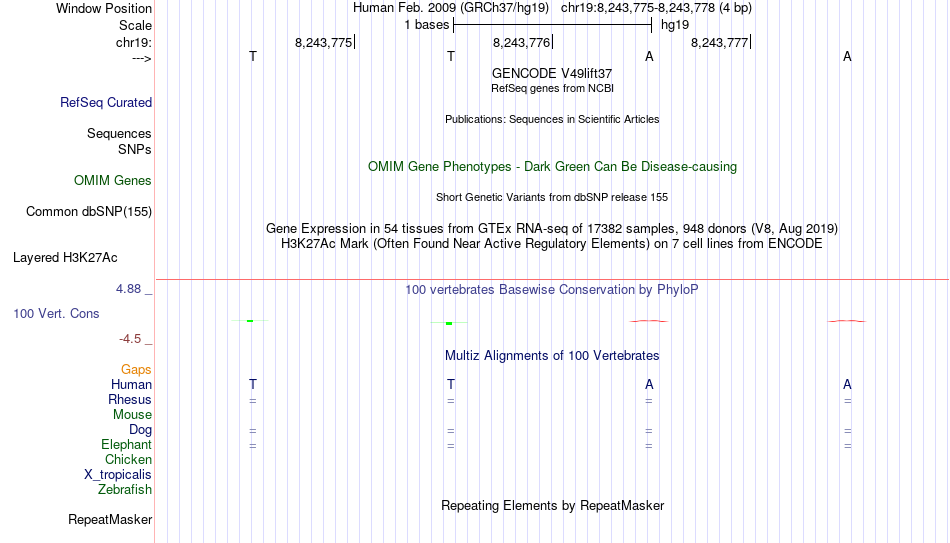
Task: Click the Sequences track label
Action: 119,133
